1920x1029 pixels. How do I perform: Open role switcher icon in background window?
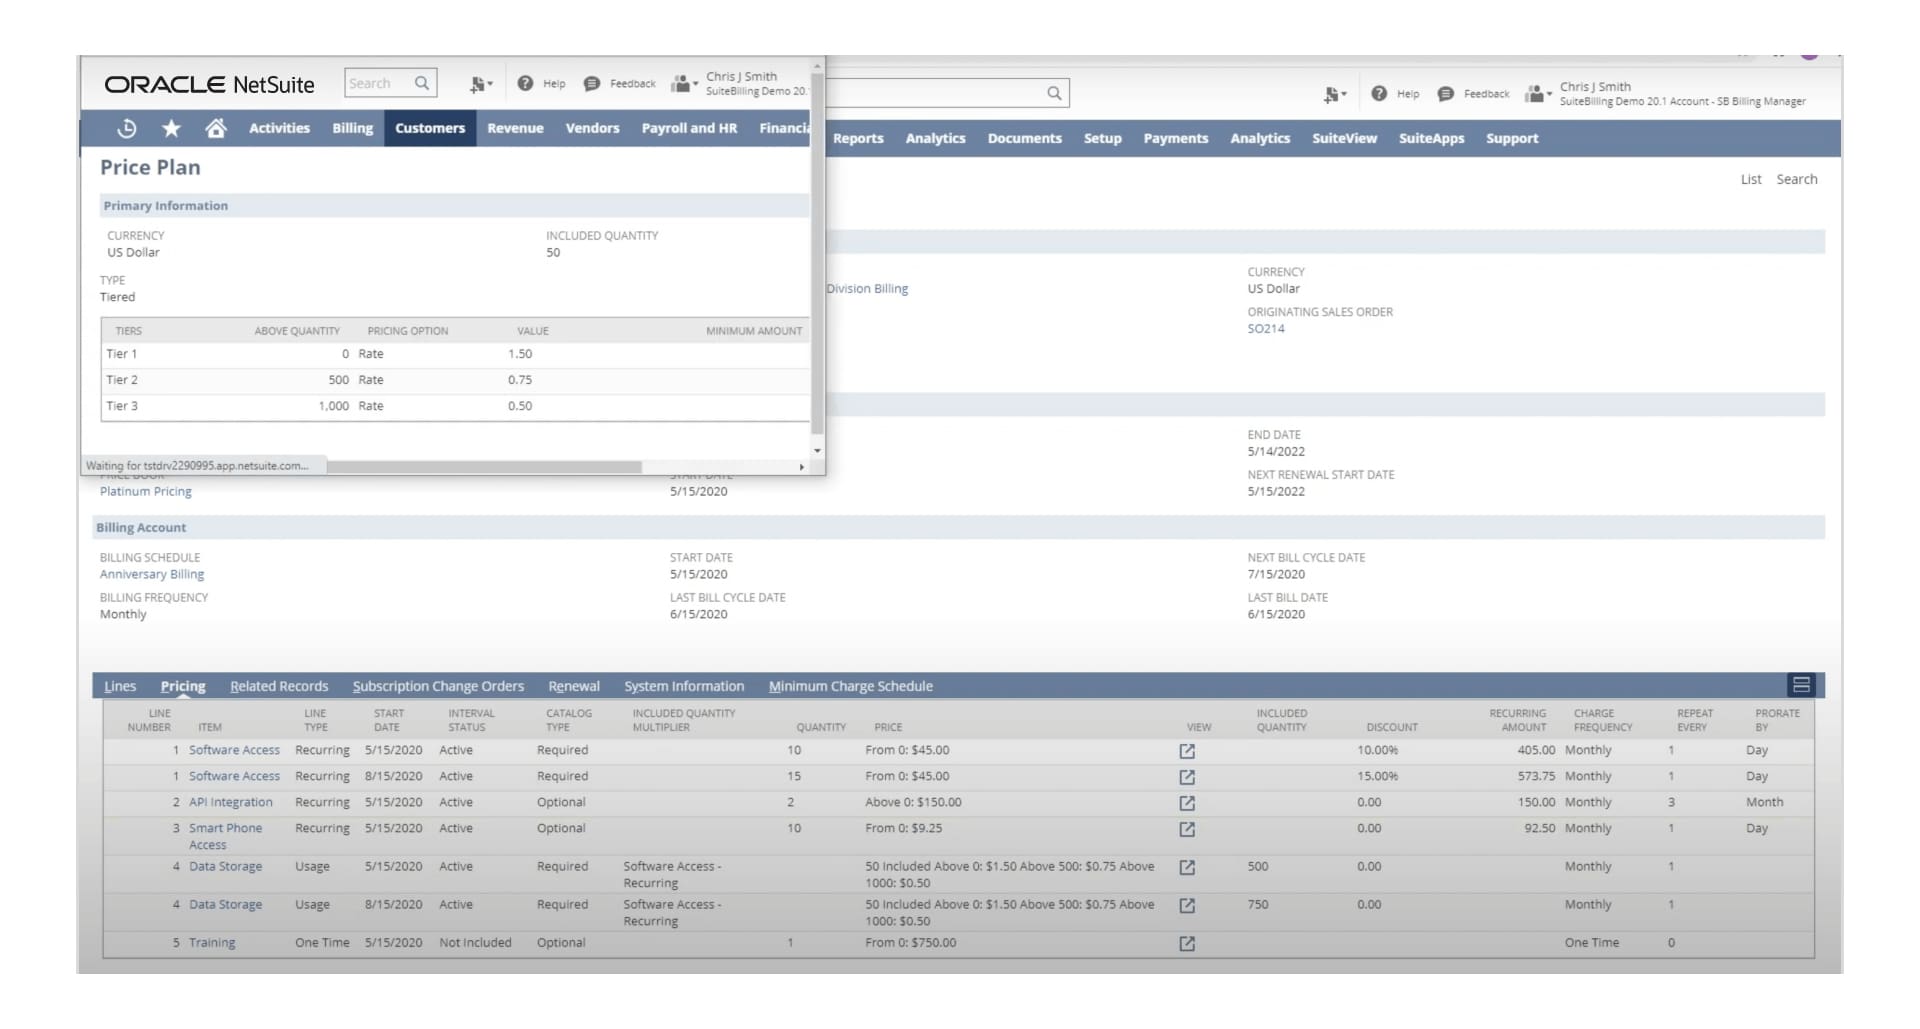[1538, 93]
